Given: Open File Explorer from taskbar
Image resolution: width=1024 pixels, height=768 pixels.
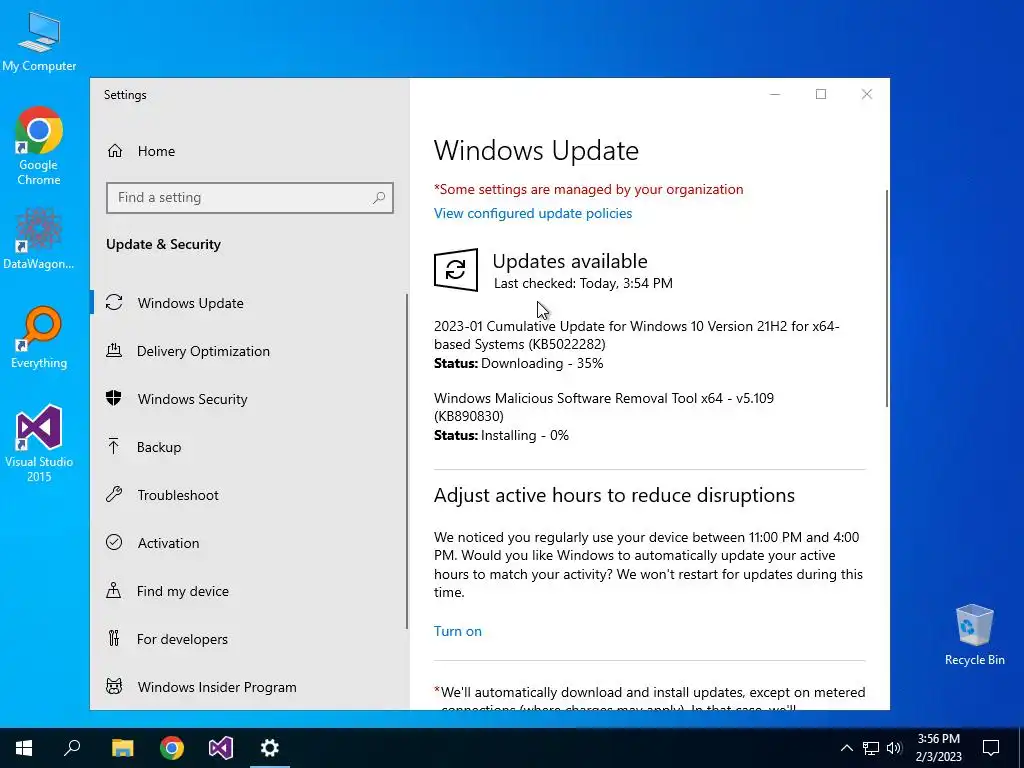Looking at the screenshot, I should coord(122,748).
